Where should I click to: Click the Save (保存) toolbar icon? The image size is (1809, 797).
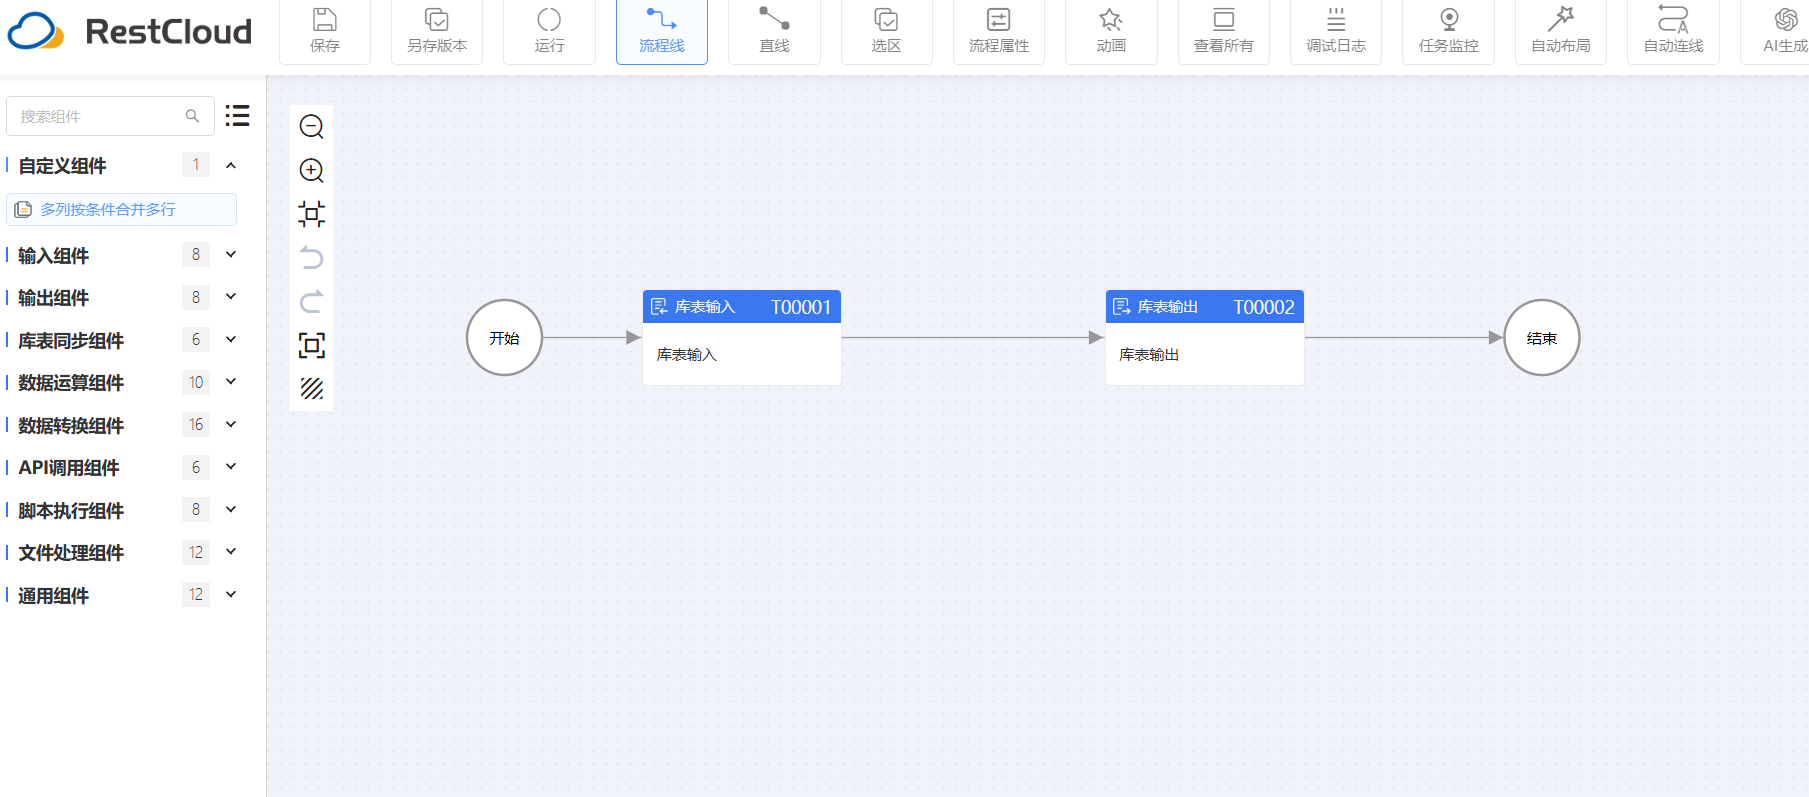pos(324,31)
